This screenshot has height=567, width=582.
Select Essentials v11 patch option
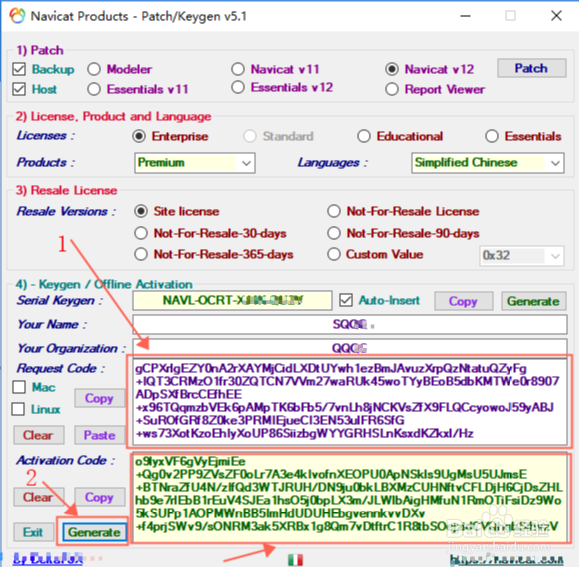coord(94,89)
